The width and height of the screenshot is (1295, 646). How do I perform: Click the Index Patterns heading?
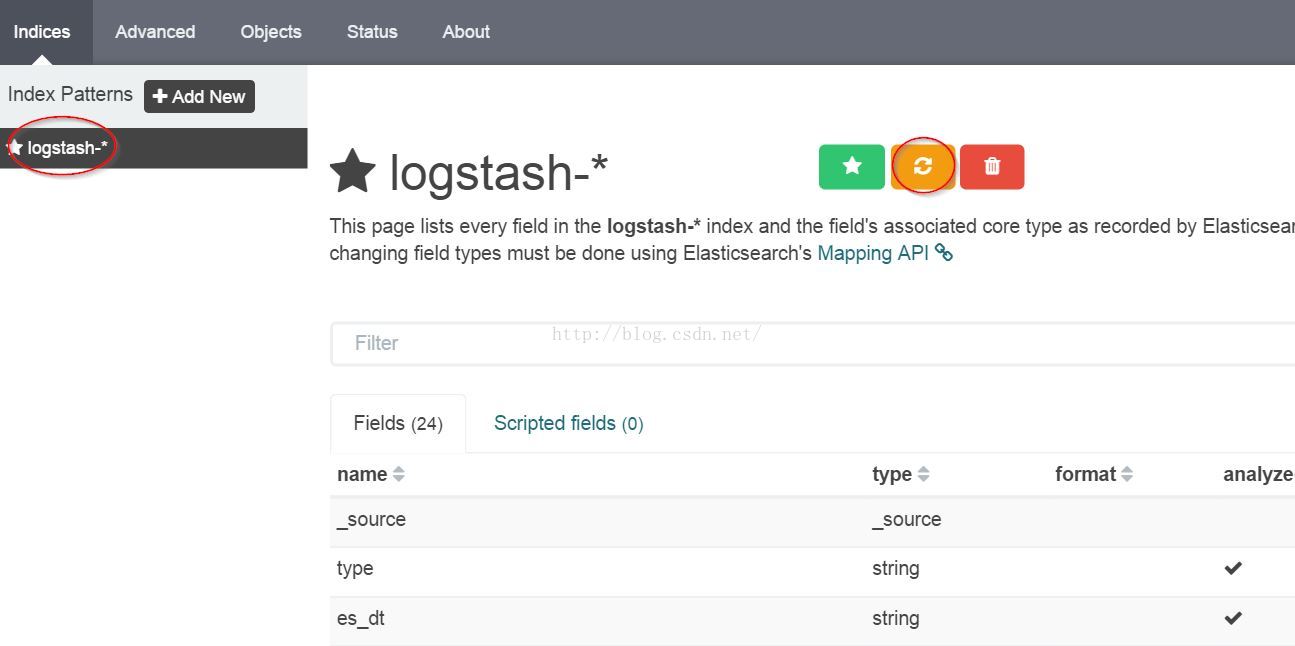pos(70,94)
